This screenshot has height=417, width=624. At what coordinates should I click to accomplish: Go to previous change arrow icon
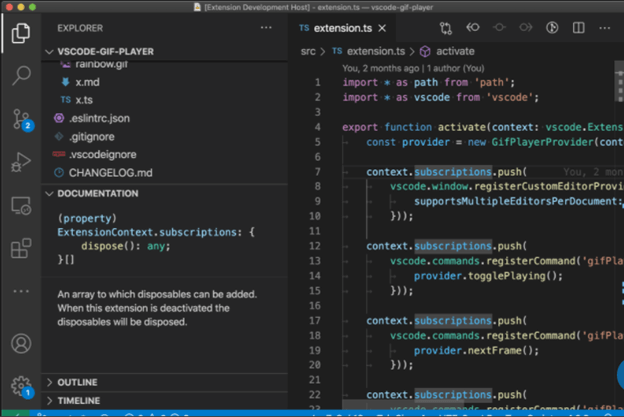473,27
